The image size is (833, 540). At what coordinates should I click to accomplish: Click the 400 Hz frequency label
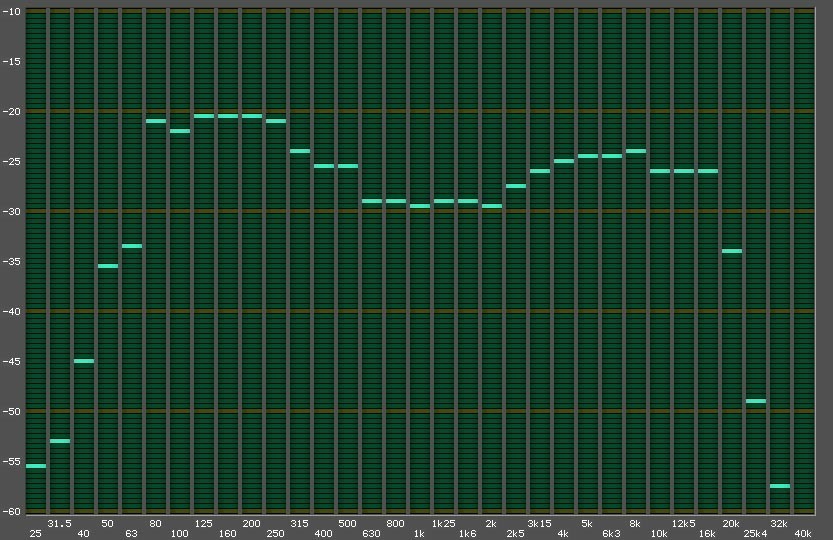click(x=324, y=534)
